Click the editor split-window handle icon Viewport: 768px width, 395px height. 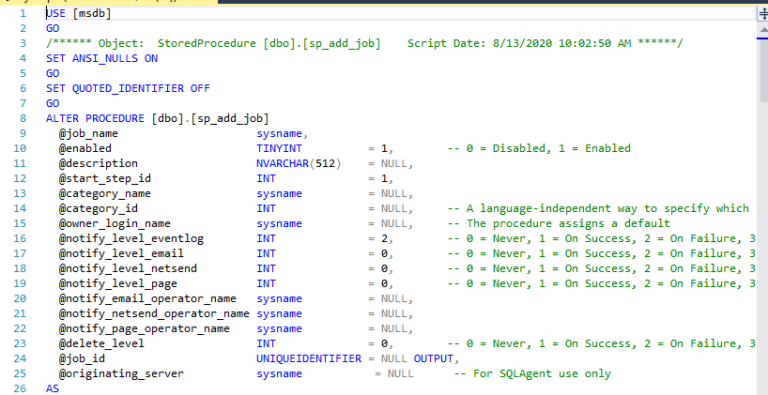click(x=763, y=14)
